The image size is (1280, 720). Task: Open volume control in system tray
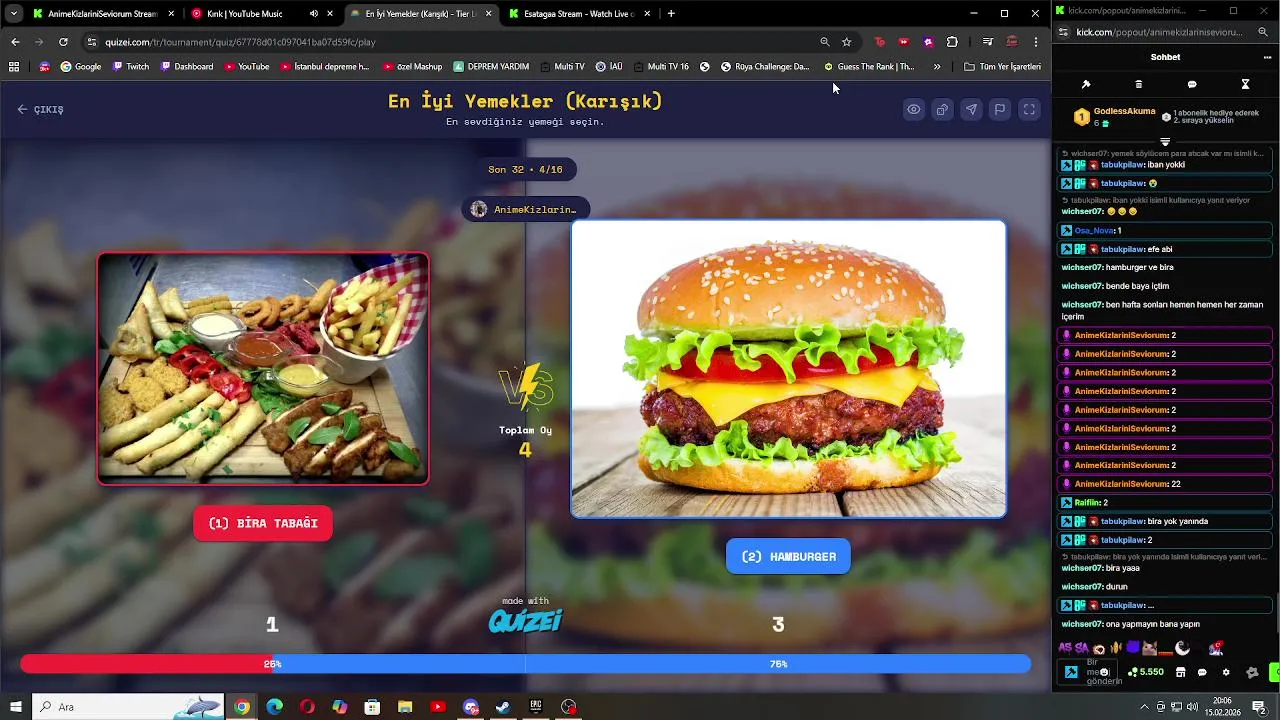click(1193, 707)
